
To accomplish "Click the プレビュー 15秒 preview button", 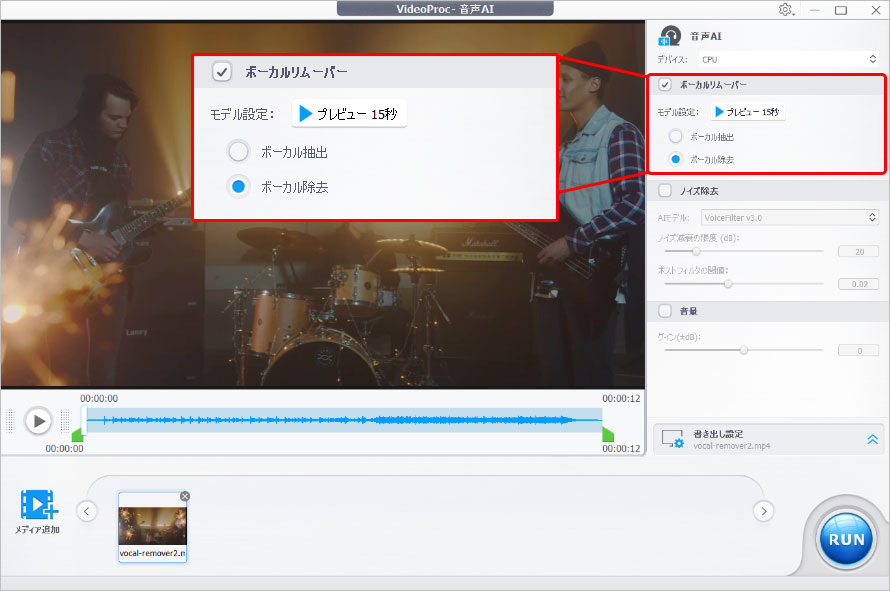I will 748,111.
